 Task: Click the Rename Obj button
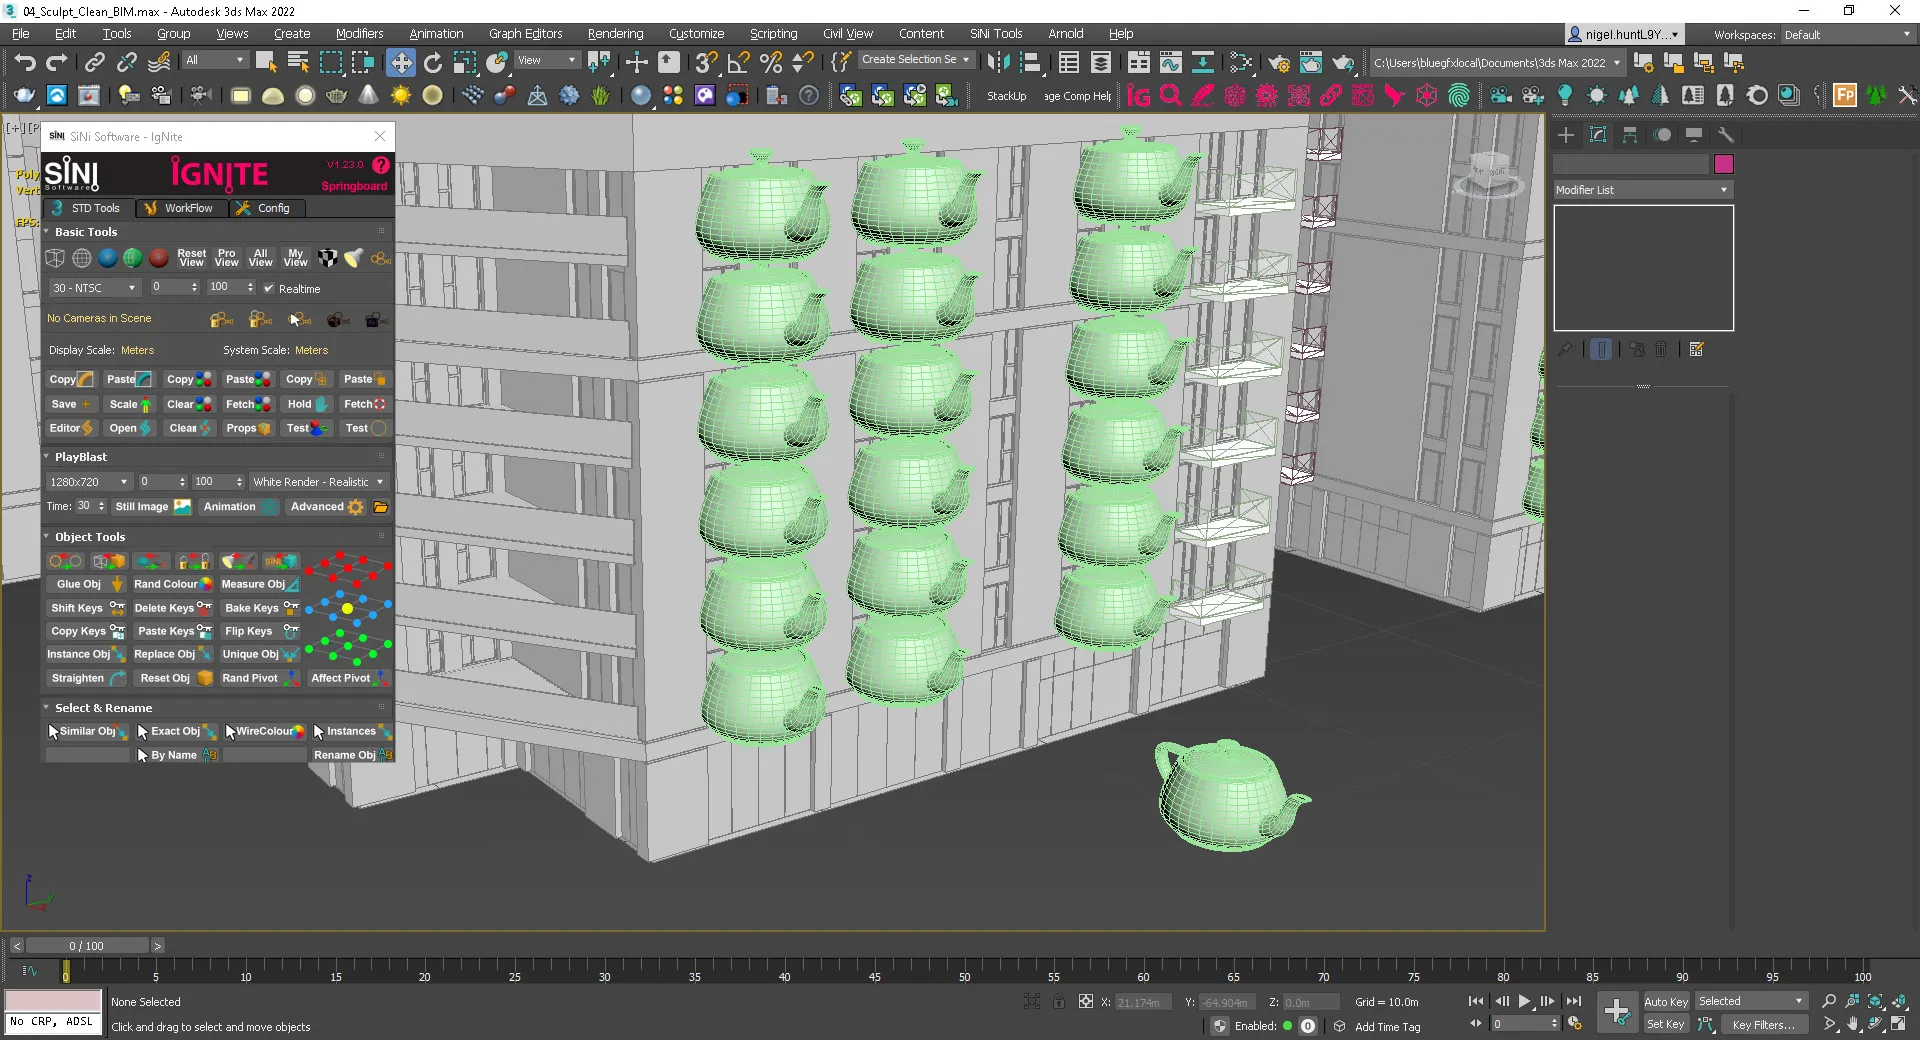click(x=352, y=755)
